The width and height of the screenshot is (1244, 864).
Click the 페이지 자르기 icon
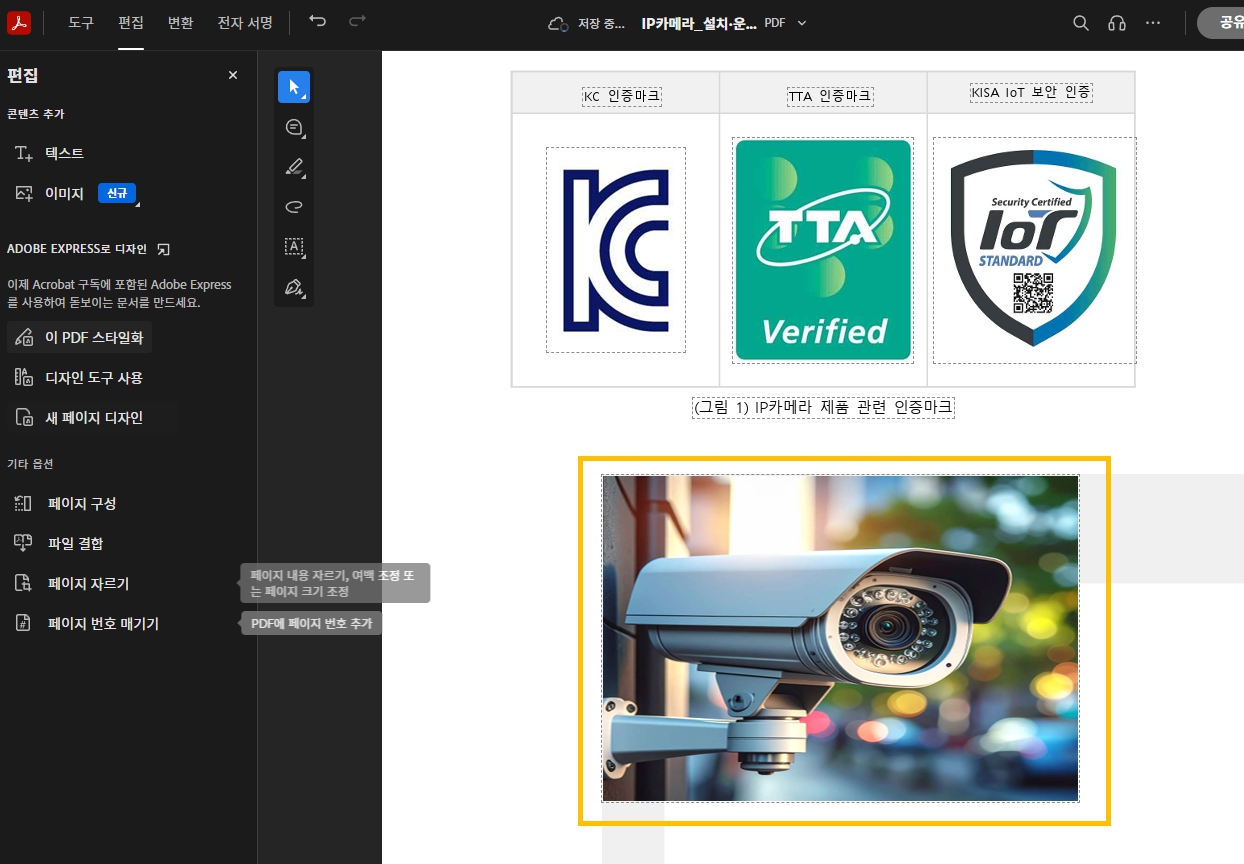coord(24,583)
